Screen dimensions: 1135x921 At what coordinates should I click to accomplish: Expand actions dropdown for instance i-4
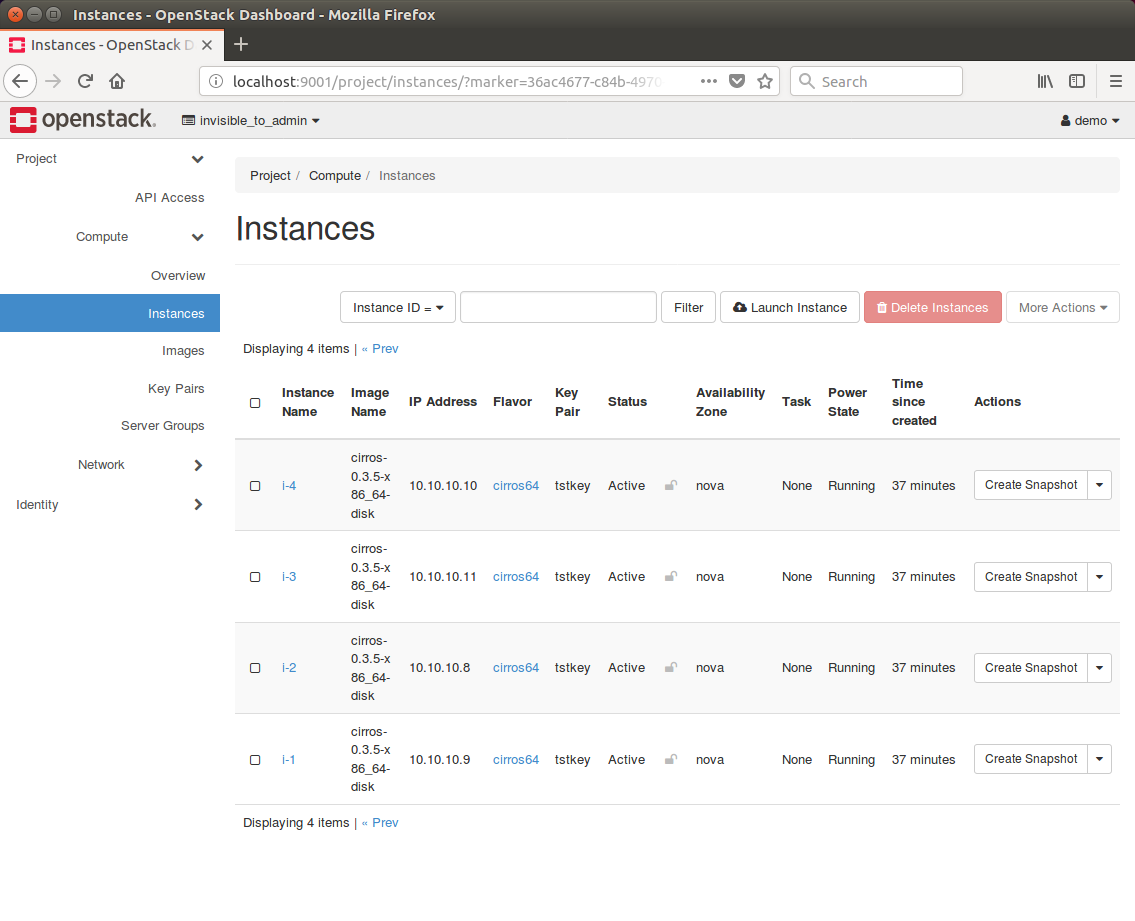(x=1100, y=485)
